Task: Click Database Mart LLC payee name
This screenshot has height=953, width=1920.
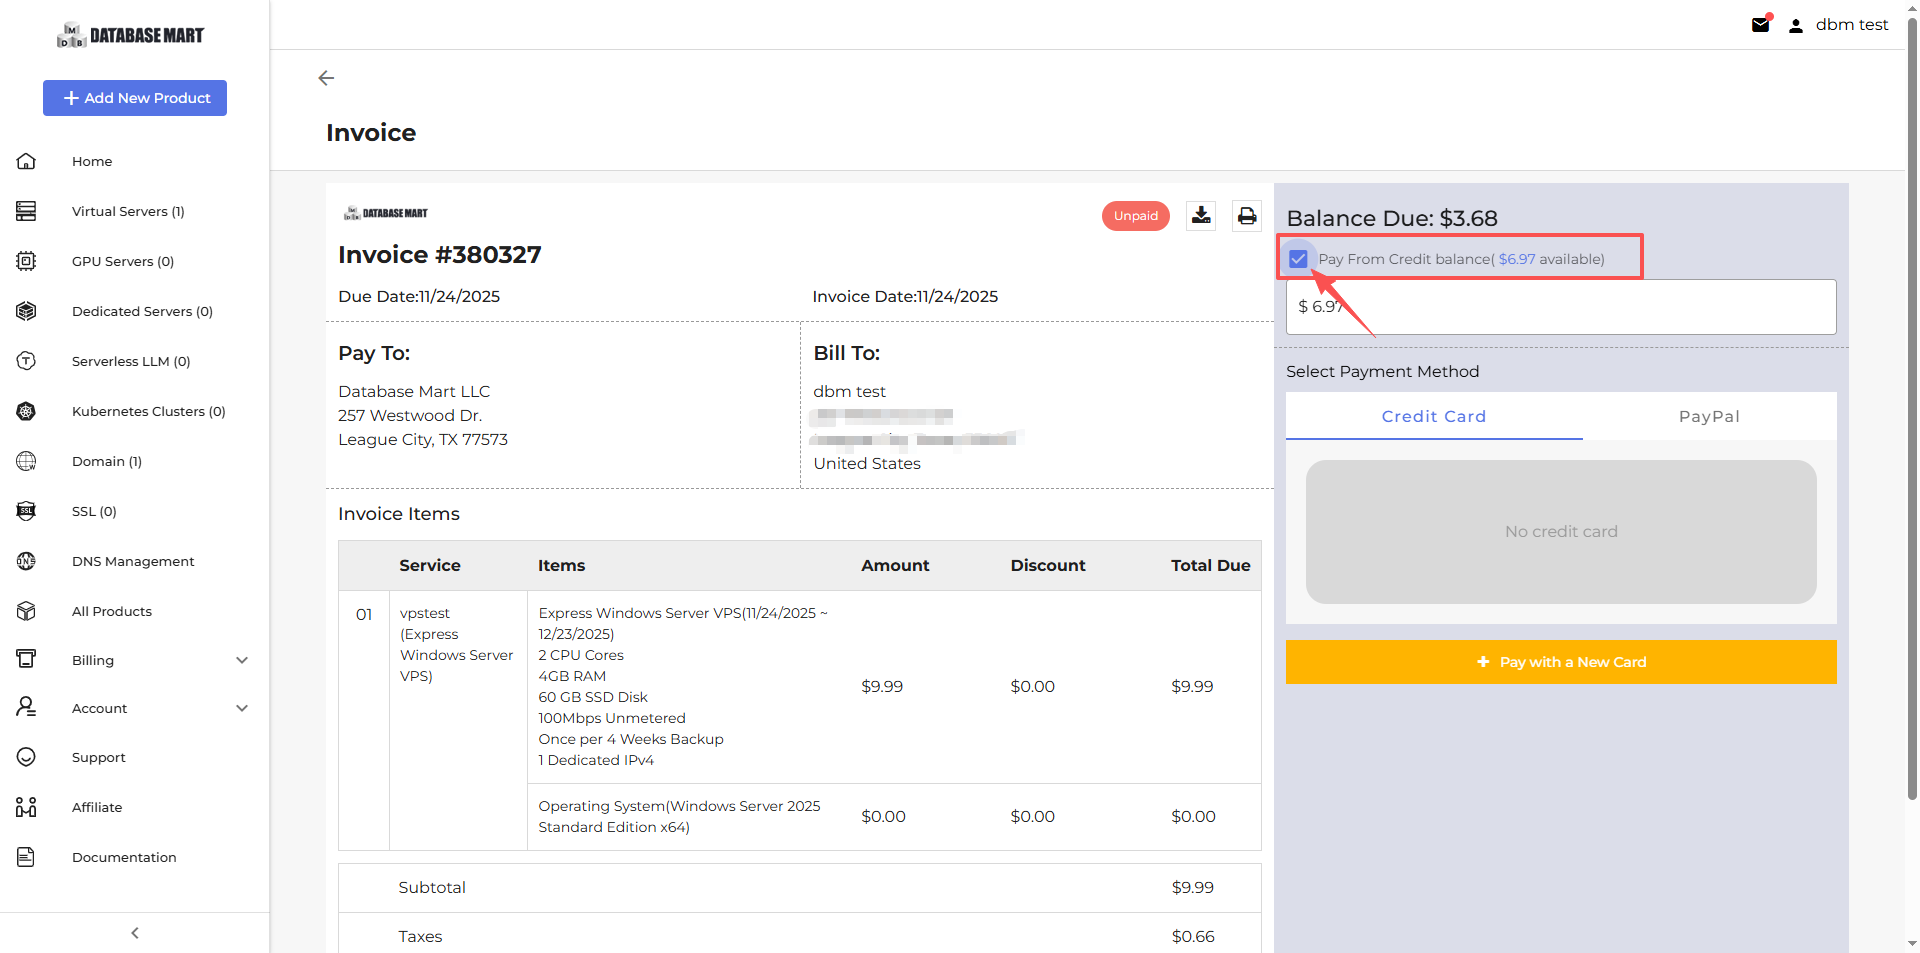Action: 414,391
